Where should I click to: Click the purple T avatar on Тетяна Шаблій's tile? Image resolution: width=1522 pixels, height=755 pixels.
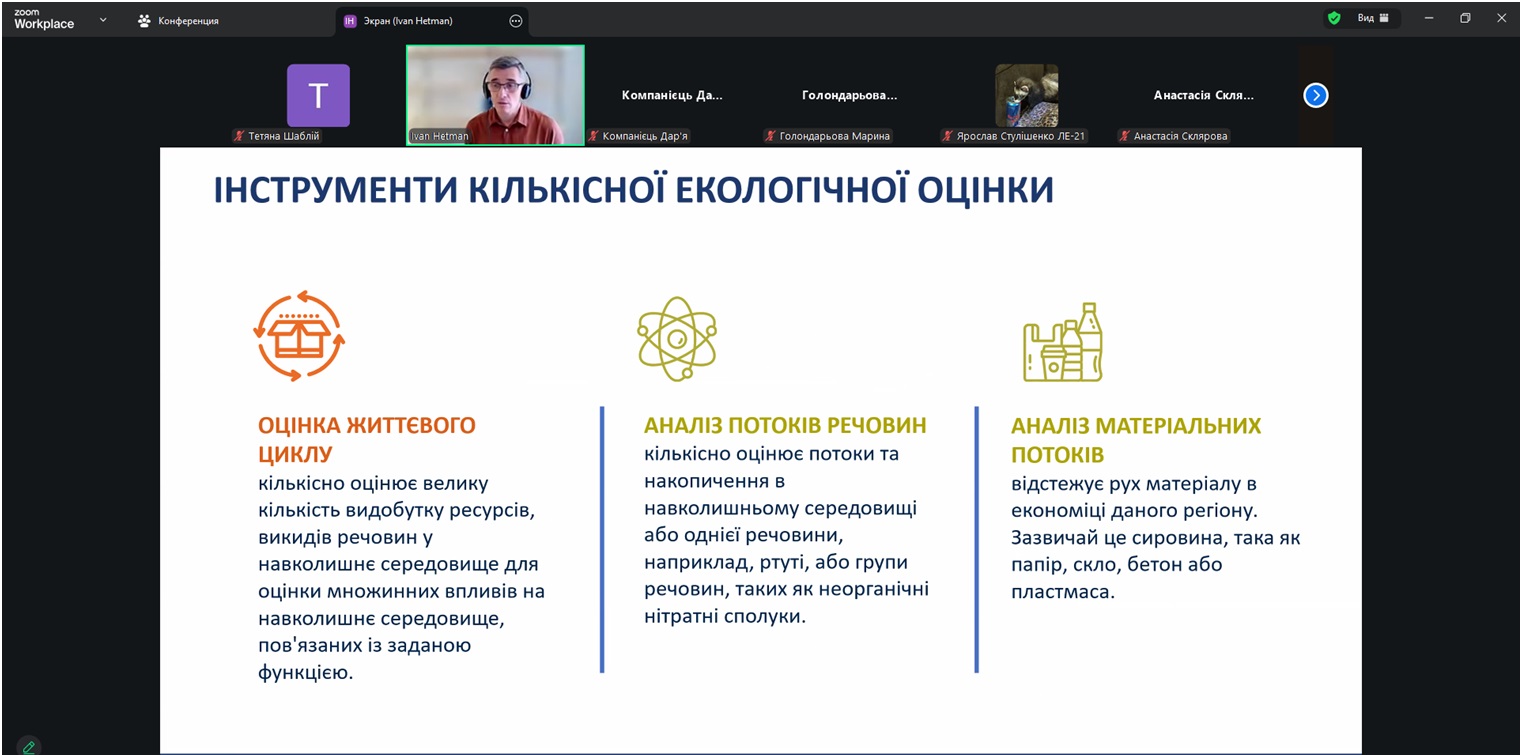tap(318, 95)
